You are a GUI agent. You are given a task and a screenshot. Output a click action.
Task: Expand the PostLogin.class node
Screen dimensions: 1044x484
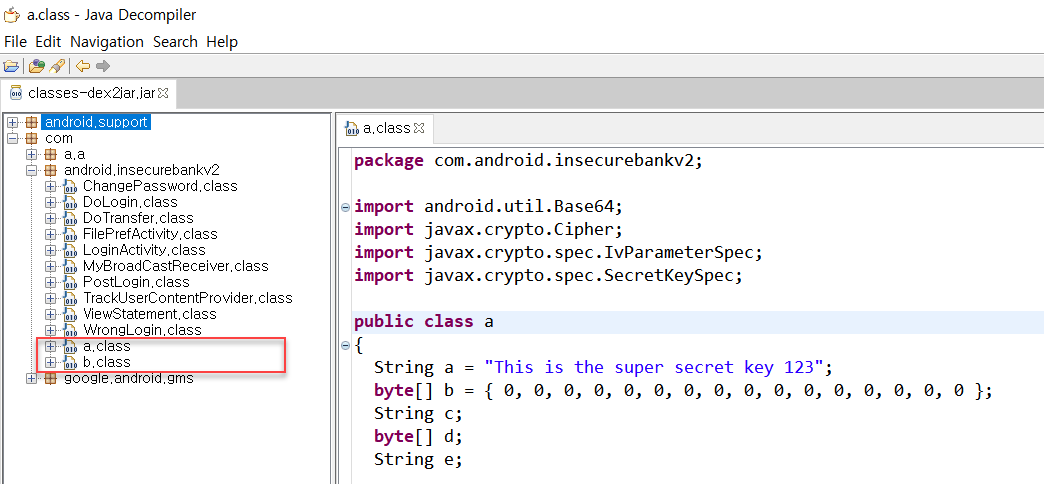pyautogui.click(x=51, y=282)
